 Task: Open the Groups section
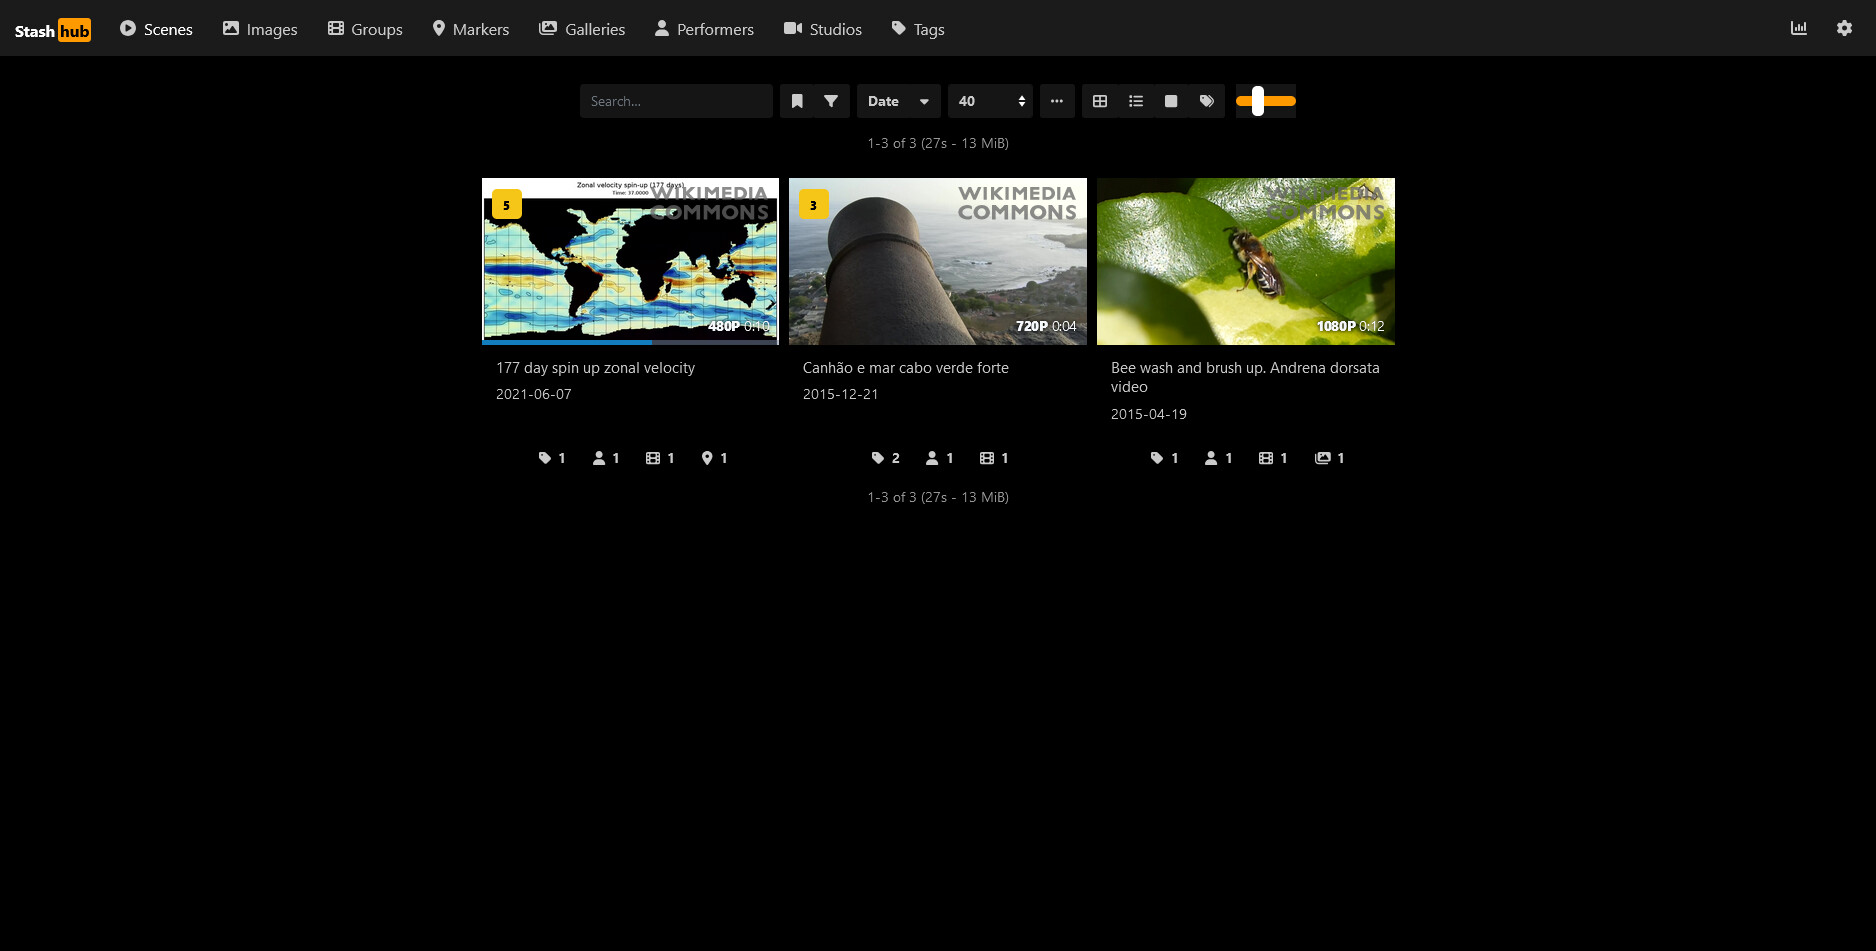[365, 29]
